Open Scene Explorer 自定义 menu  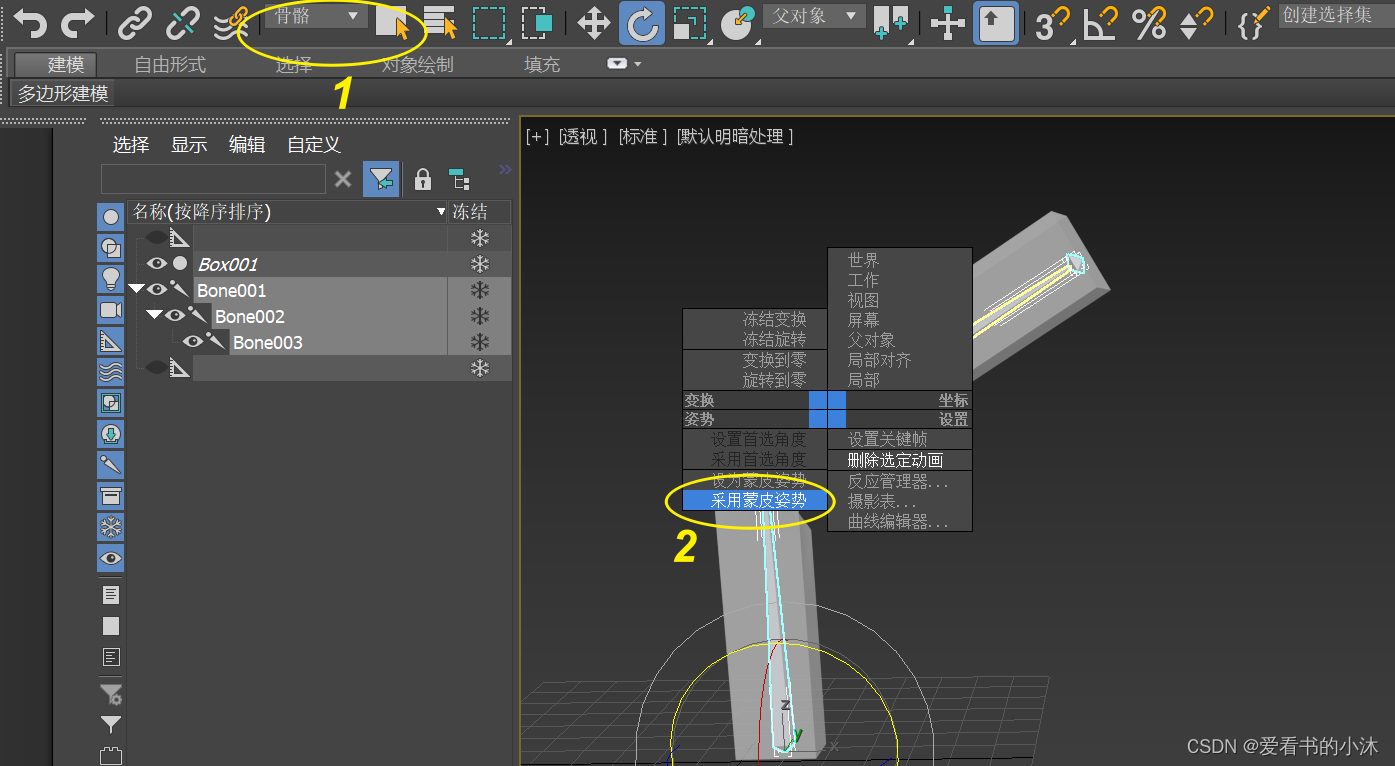pos(314,145)
